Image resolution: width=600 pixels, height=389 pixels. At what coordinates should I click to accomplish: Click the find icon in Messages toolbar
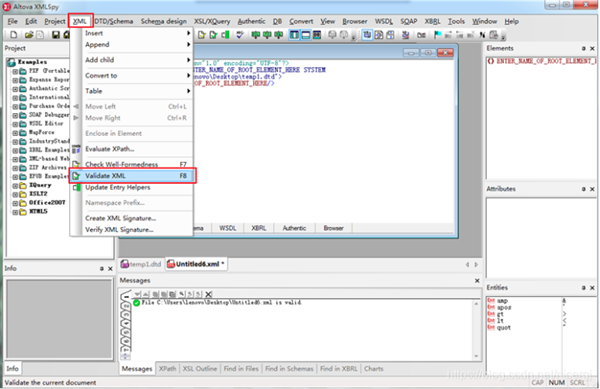click(x=182, y=294)
